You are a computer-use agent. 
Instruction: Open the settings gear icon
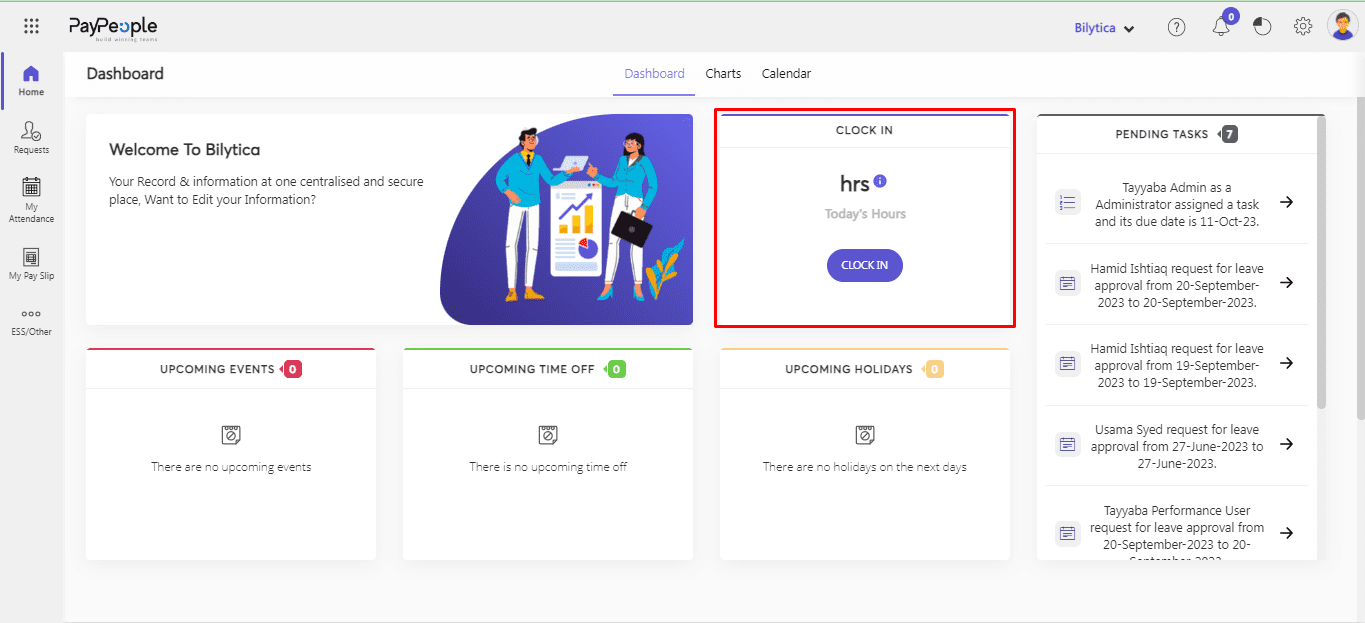pos(1302,26)
